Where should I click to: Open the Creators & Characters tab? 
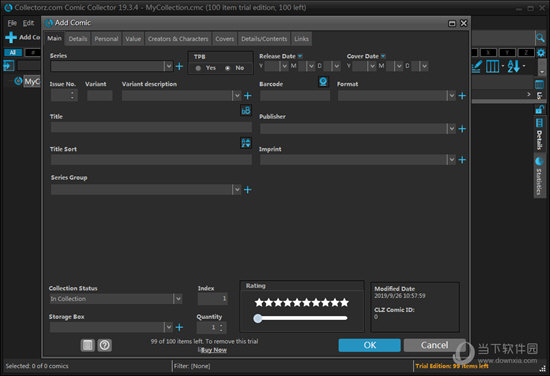tap(178, 39)
